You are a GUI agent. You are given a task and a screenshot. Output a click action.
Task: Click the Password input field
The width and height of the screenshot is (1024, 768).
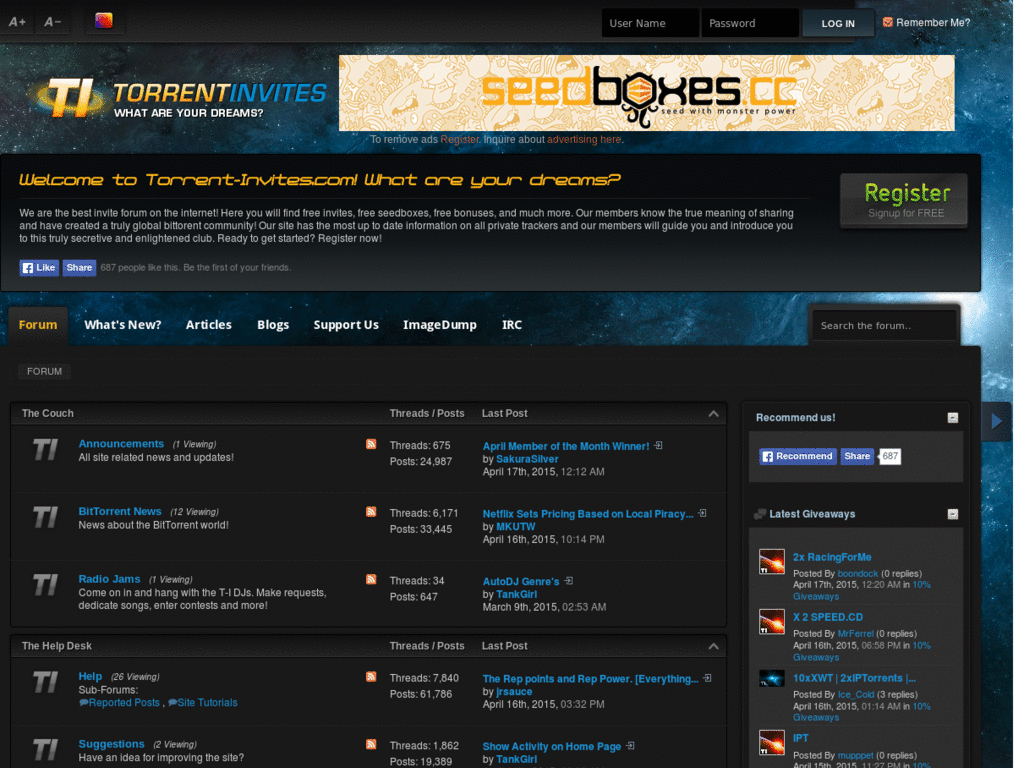coord(750,23)
